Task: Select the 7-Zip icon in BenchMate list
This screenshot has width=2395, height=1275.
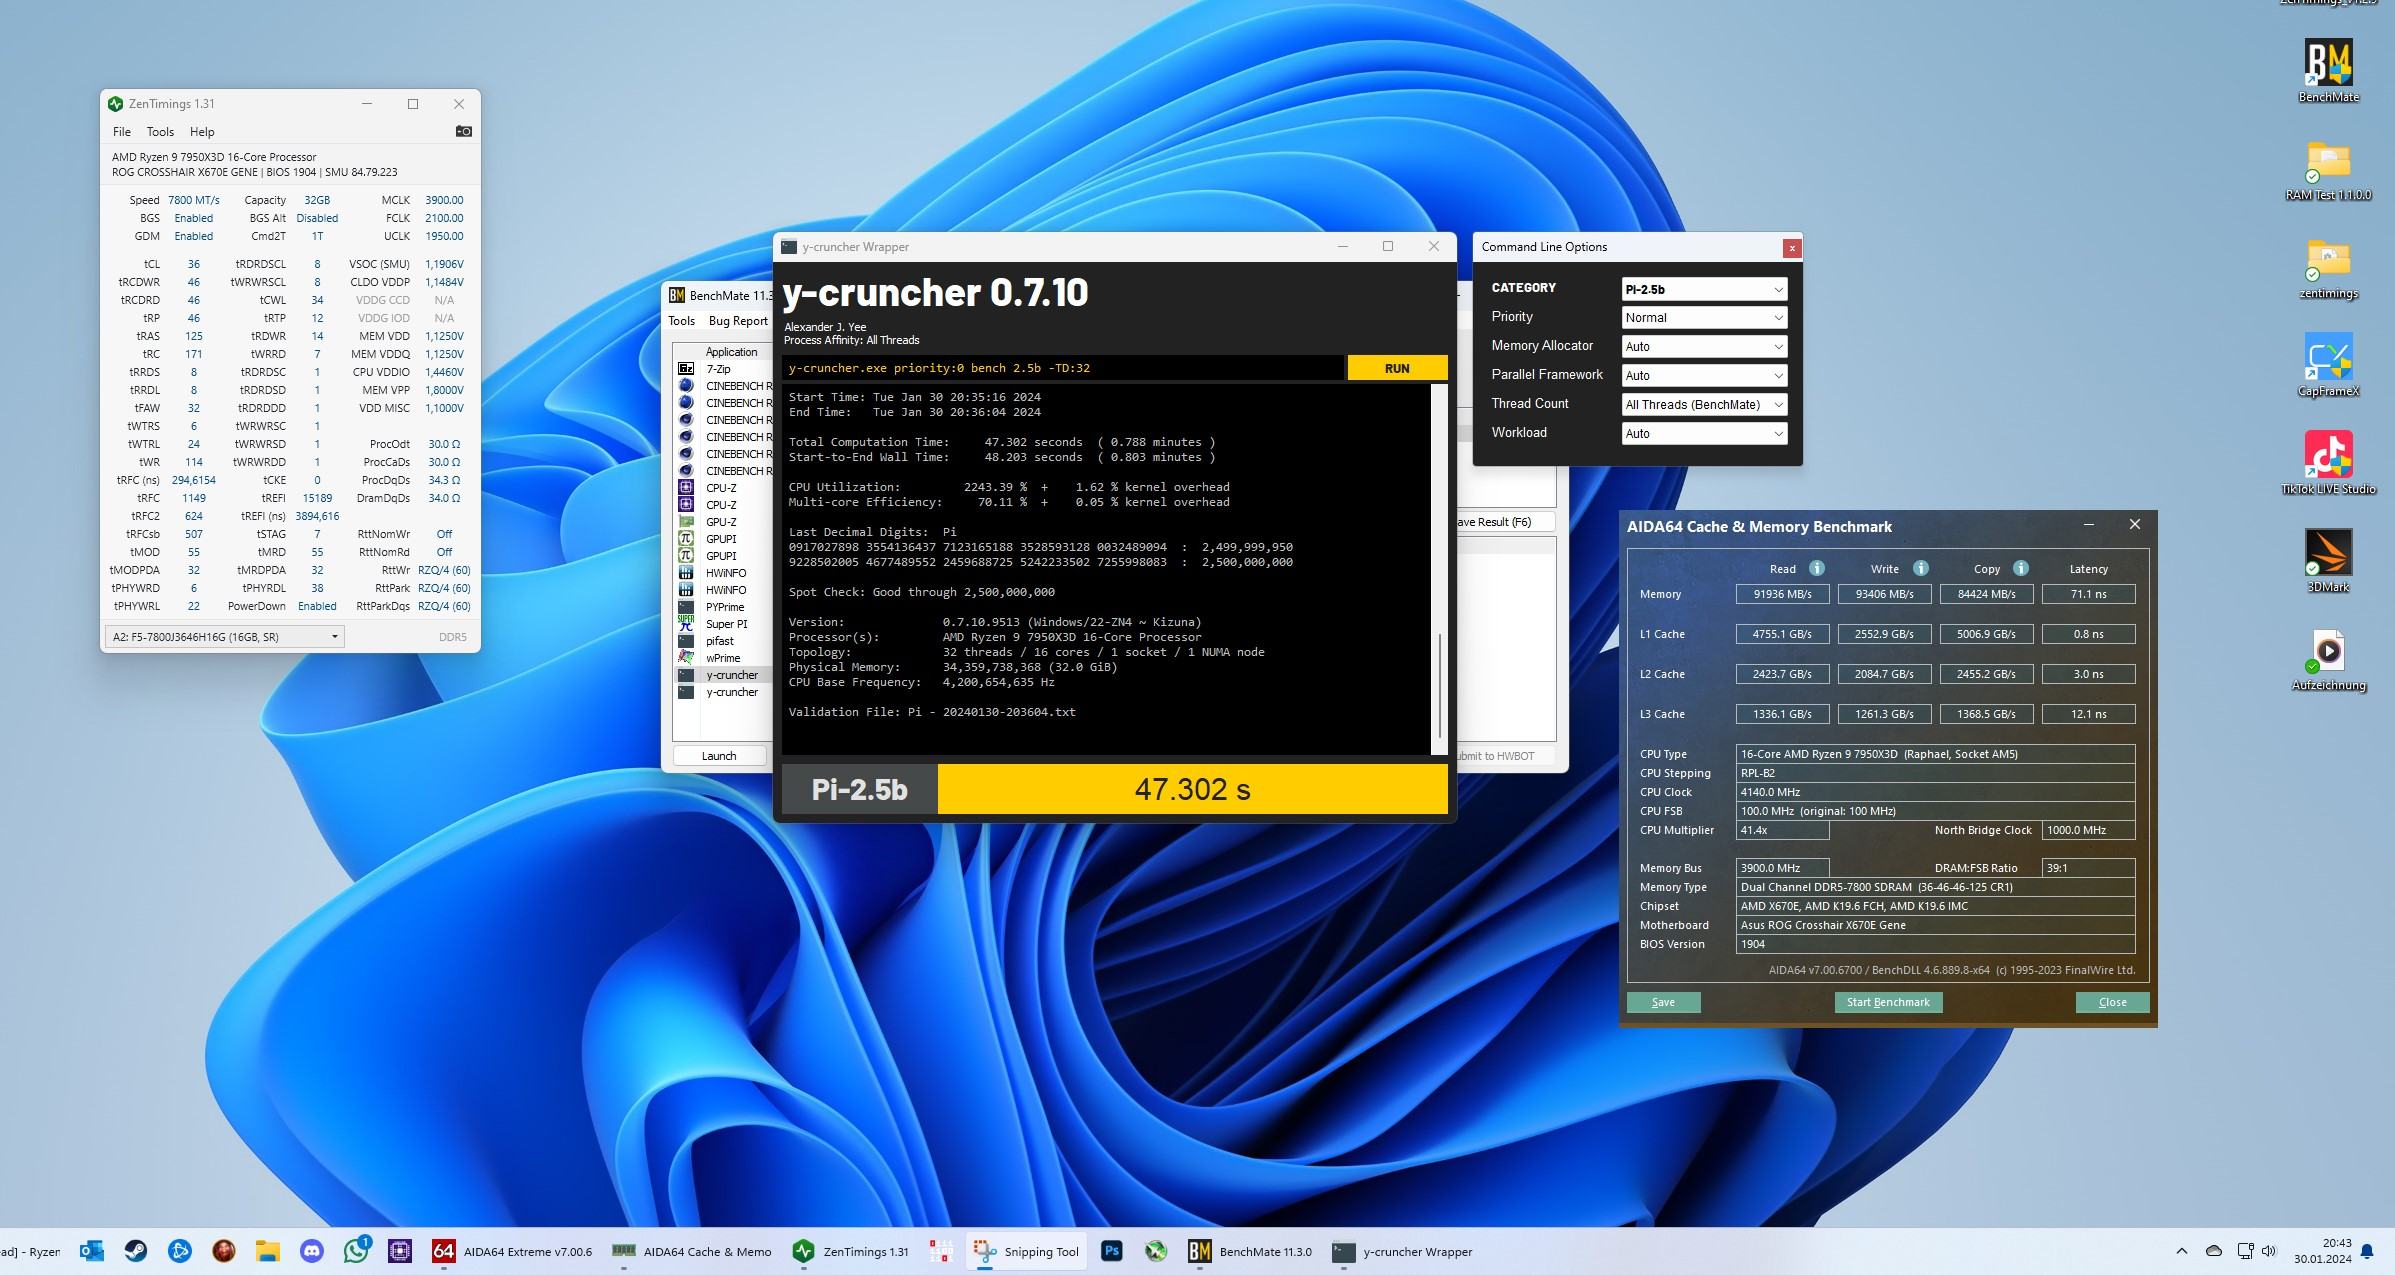Action: tap(686, 369)
